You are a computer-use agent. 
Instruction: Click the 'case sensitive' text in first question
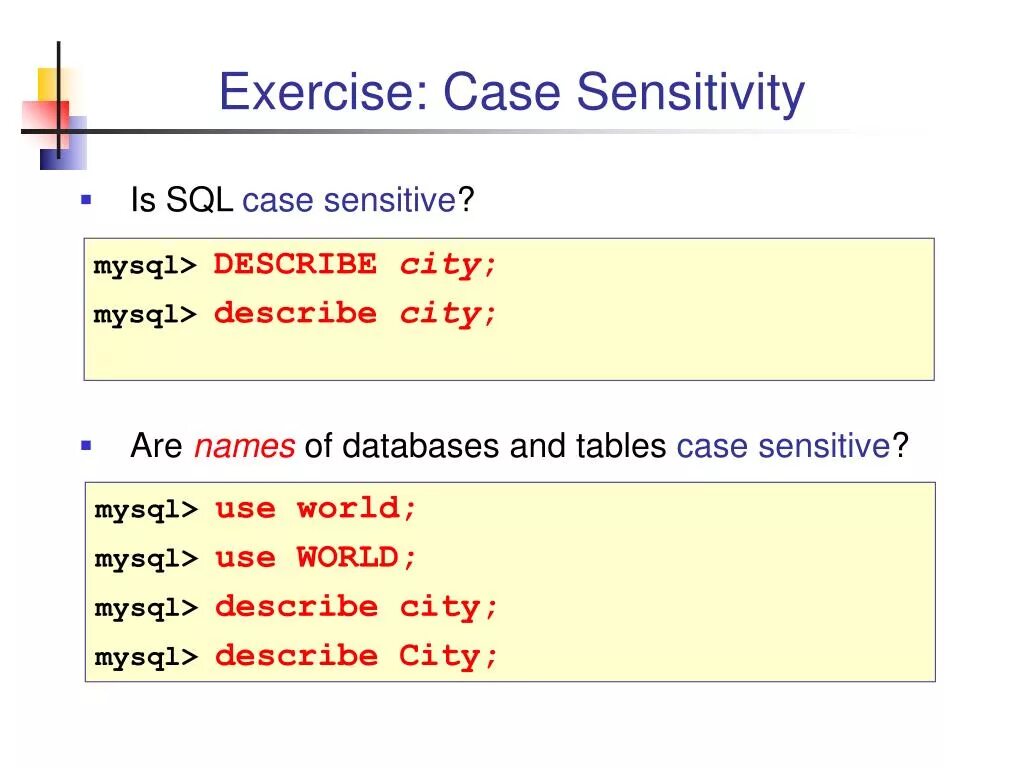pos(349,201)
